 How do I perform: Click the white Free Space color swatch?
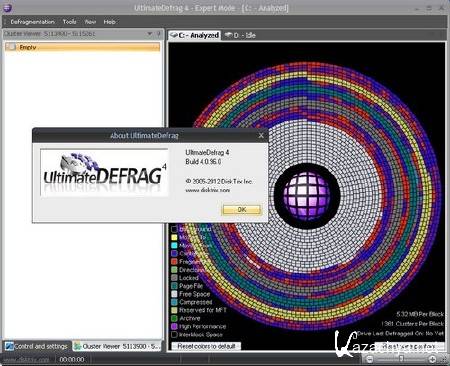174,294
